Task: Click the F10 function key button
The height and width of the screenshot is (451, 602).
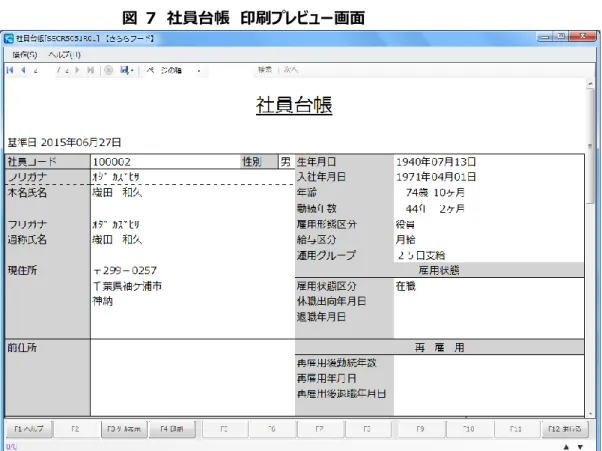Action: pyautogui.click(x=469, y=429)
